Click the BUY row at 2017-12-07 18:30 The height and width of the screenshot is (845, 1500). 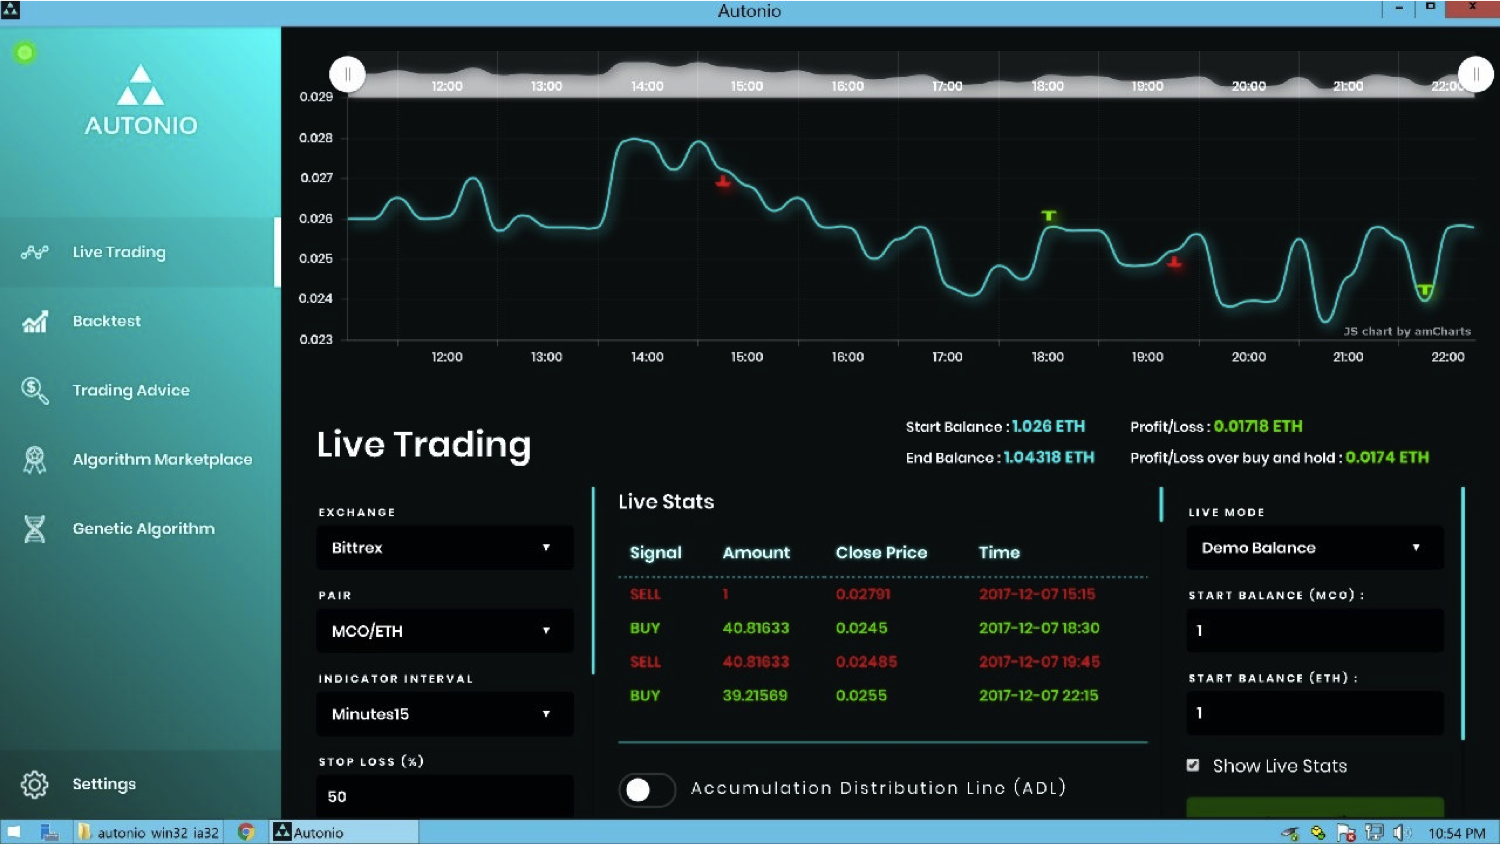coord(883,628)
